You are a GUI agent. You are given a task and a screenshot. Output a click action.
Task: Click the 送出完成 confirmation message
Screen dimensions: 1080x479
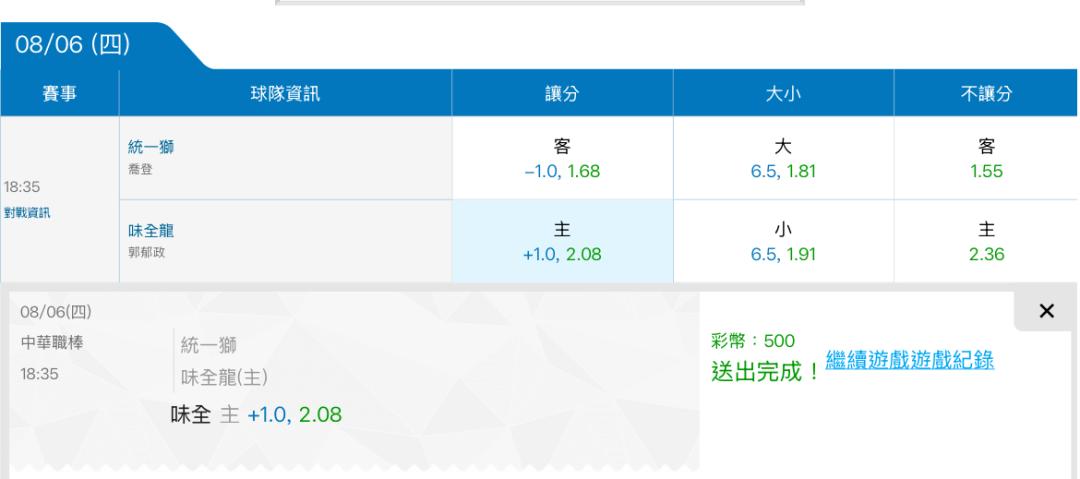(x=766, y=371)
